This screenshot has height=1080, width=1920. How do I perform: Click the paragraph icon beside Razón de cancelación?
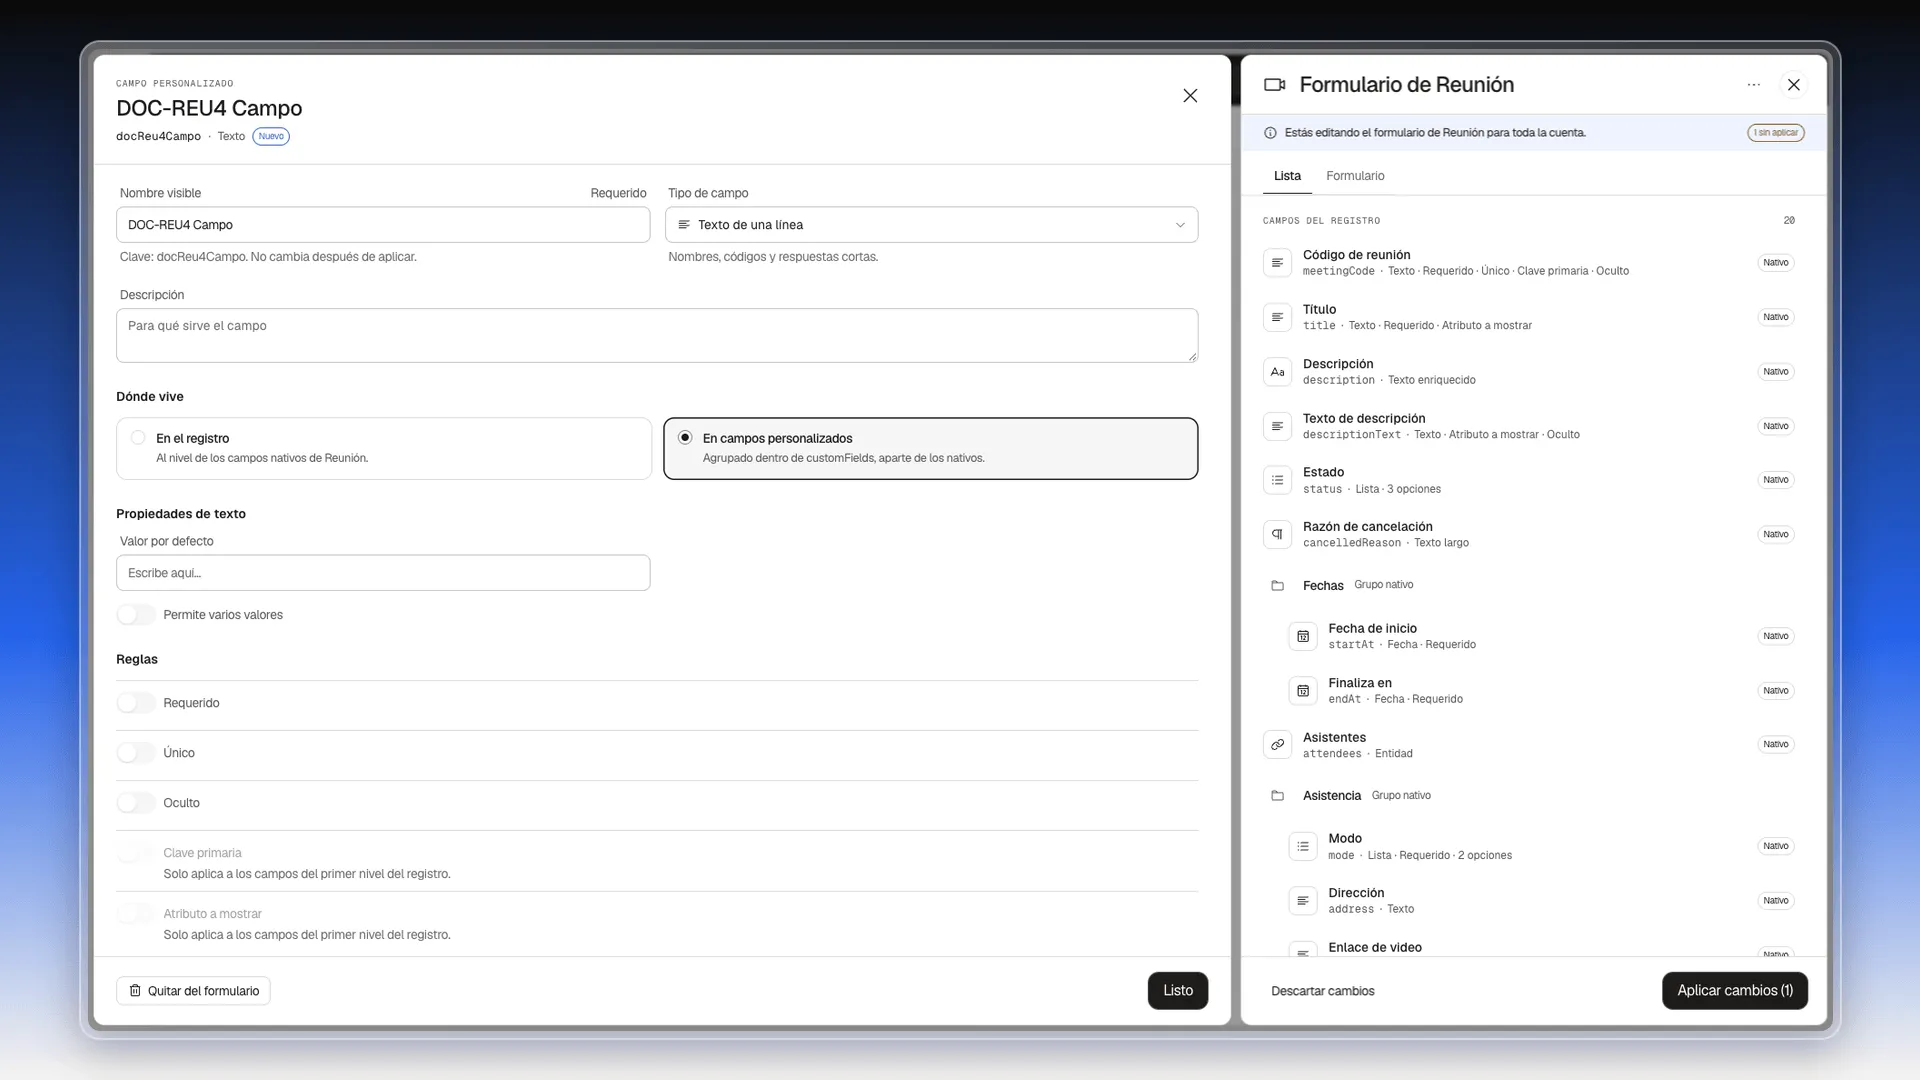[x=1277, y=534]
